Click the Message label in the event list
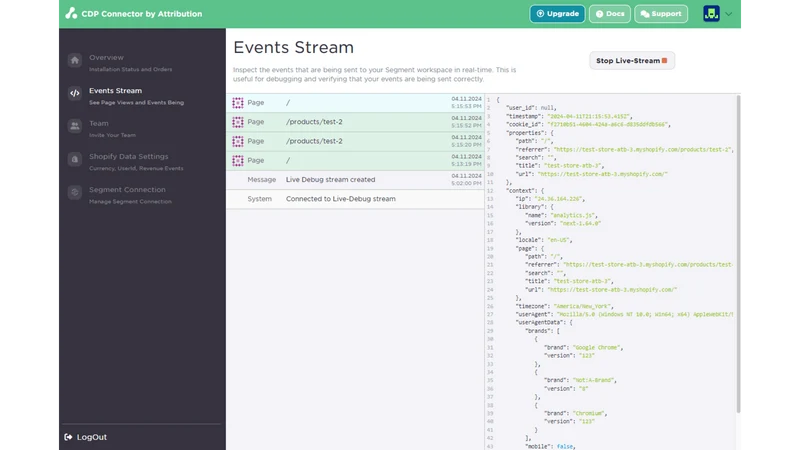 (261, 180)
